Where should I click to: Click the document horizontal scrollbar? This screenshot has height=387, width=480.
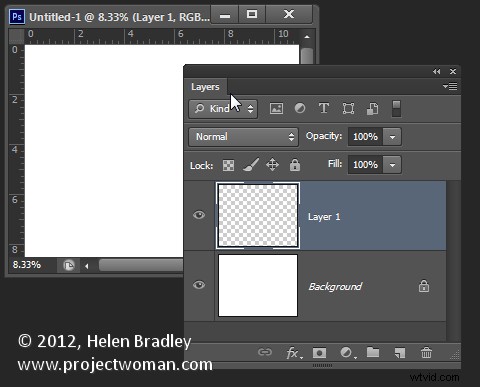pos(142,266)
